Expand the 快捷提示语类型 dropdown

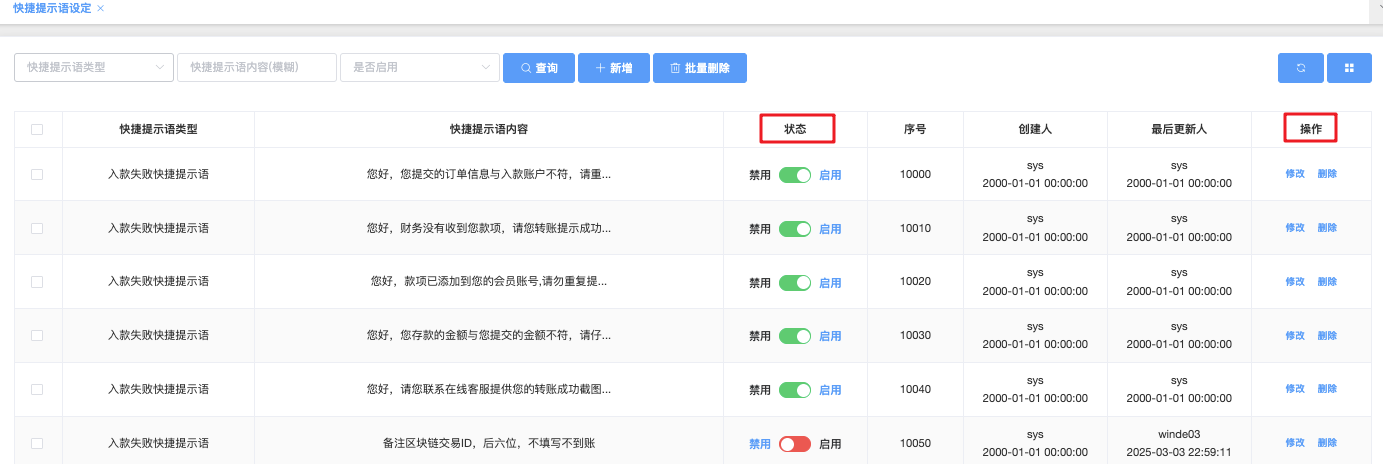coord(94,68)
